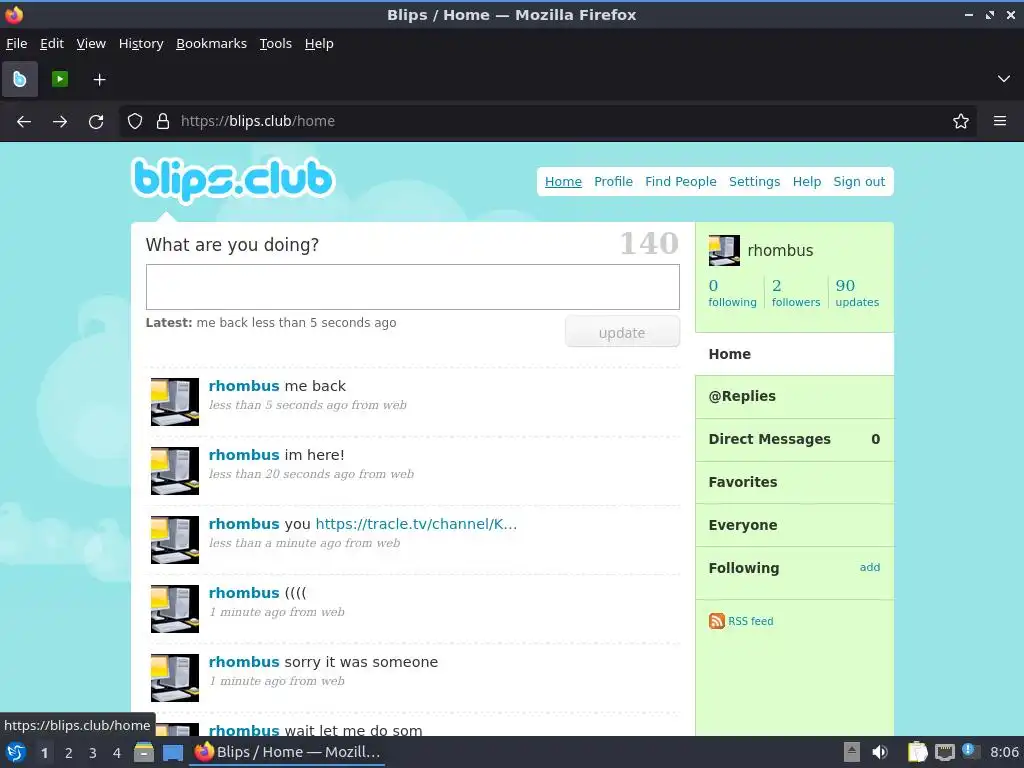Click avatar next to the '((((' post
Viewport: 1024px width, 768px height.
[x=175, y=609]
